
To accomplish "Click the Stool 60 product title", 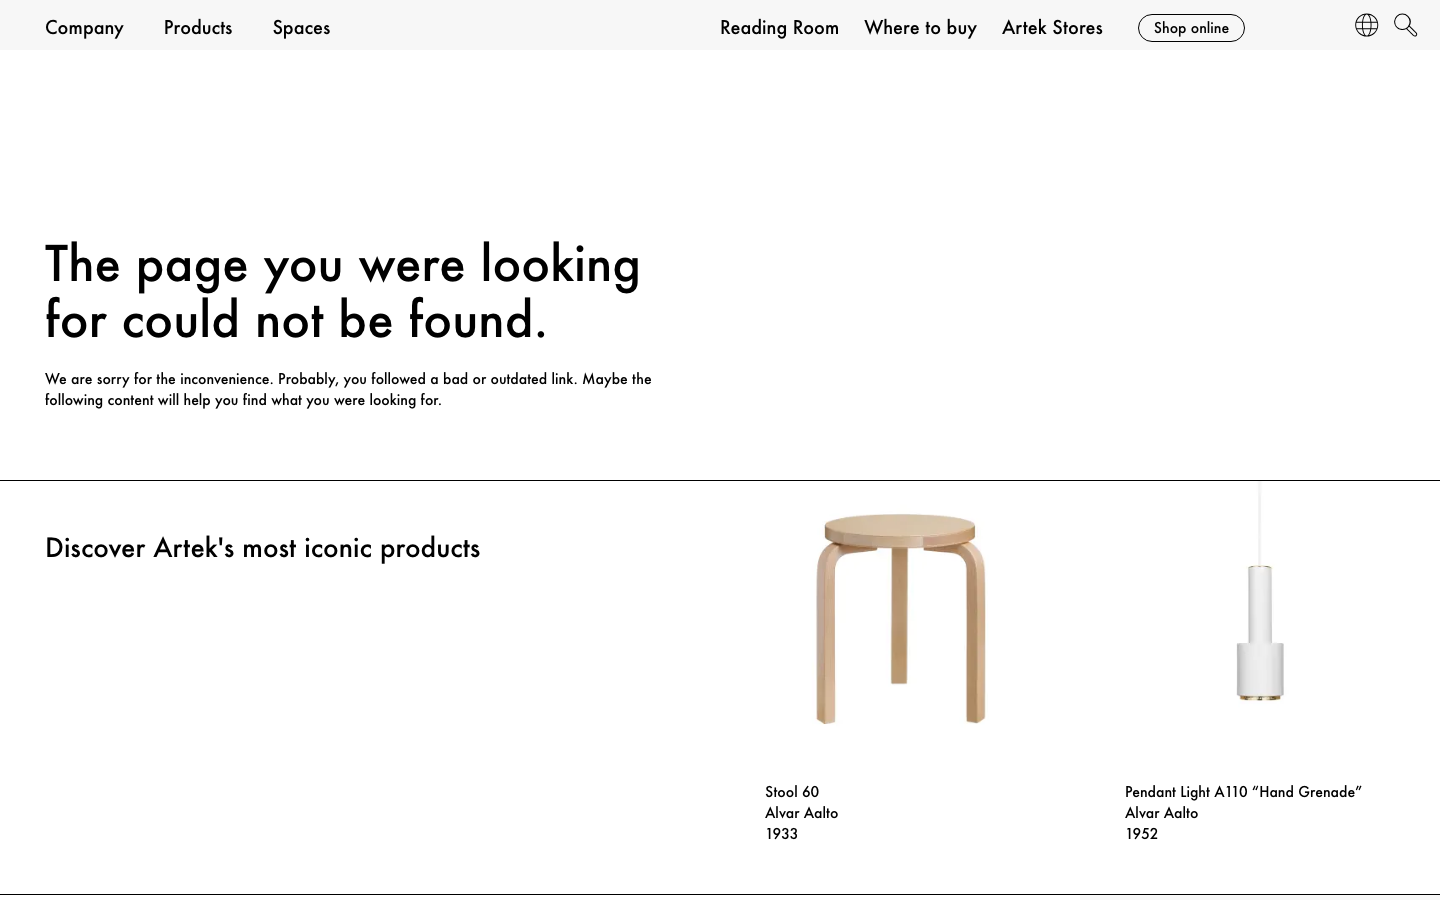I will point(792,792).
